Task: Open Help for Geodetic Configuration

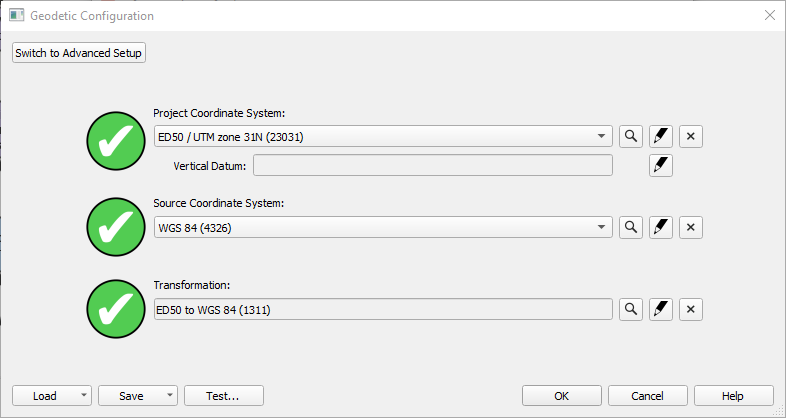Action: (x=733, y=396)
